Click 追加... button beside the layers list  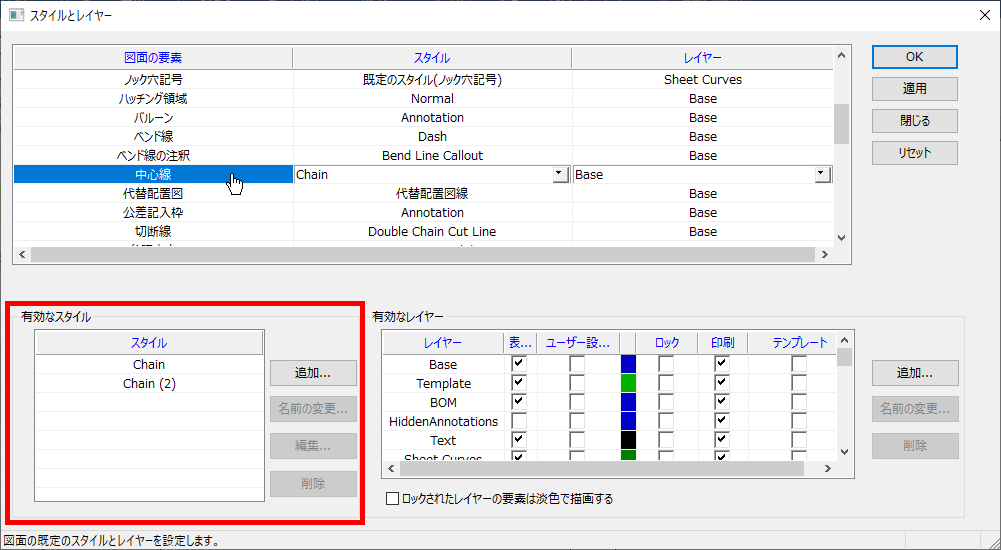tap(914, 373)
